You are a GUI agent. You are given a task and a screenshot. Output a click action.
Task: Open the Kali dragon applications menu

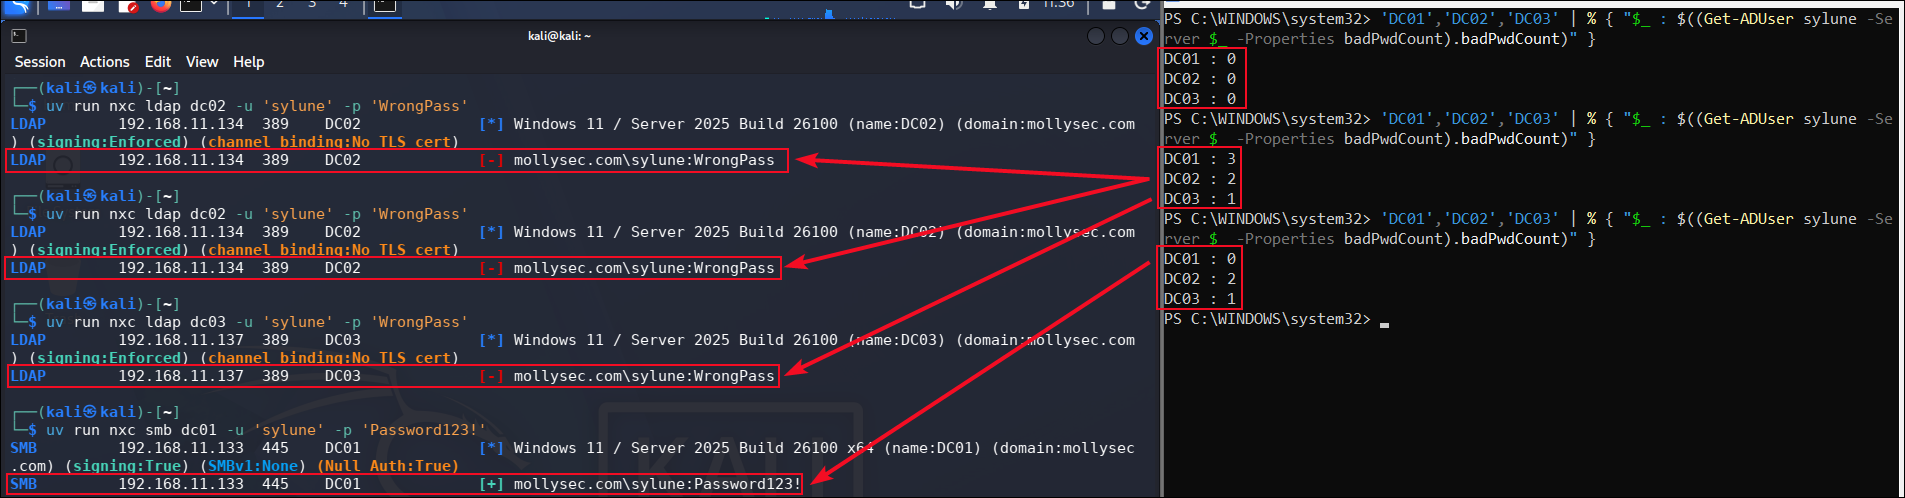click(x=17, y=5)
